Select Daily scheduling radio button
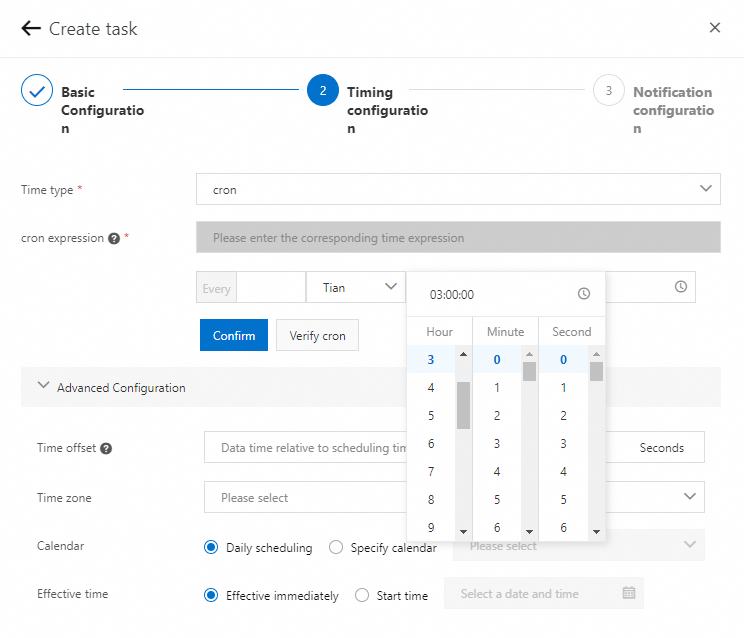 click(x=211, y=547)
